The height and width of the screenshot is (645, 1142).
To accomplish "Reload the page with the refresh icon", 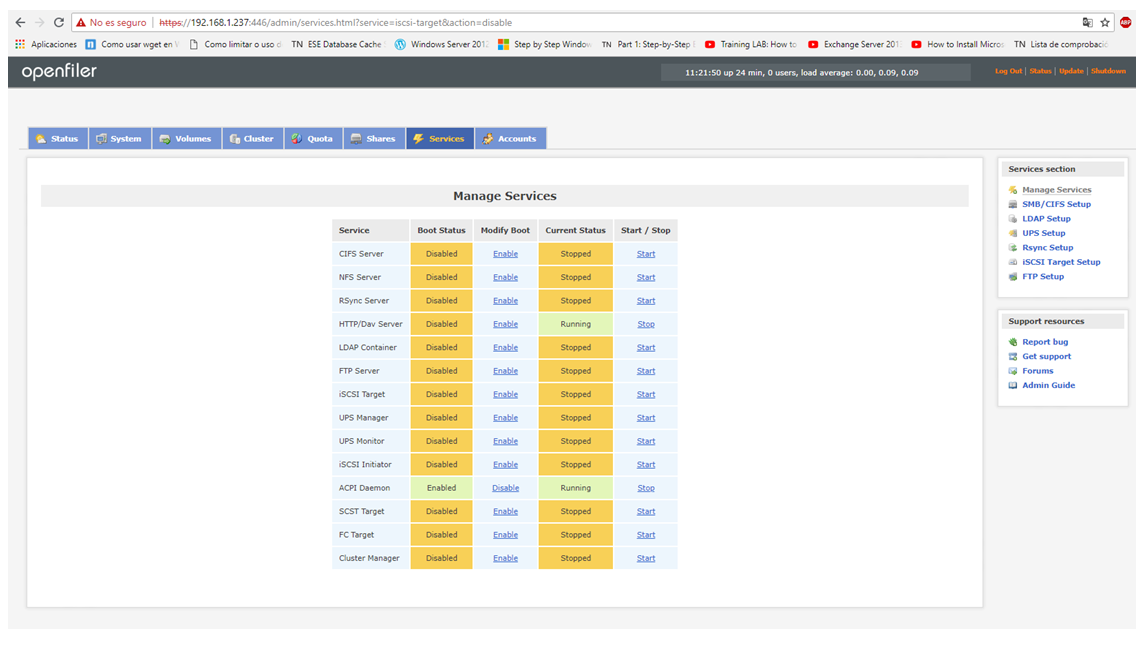I will click(59, 23).
